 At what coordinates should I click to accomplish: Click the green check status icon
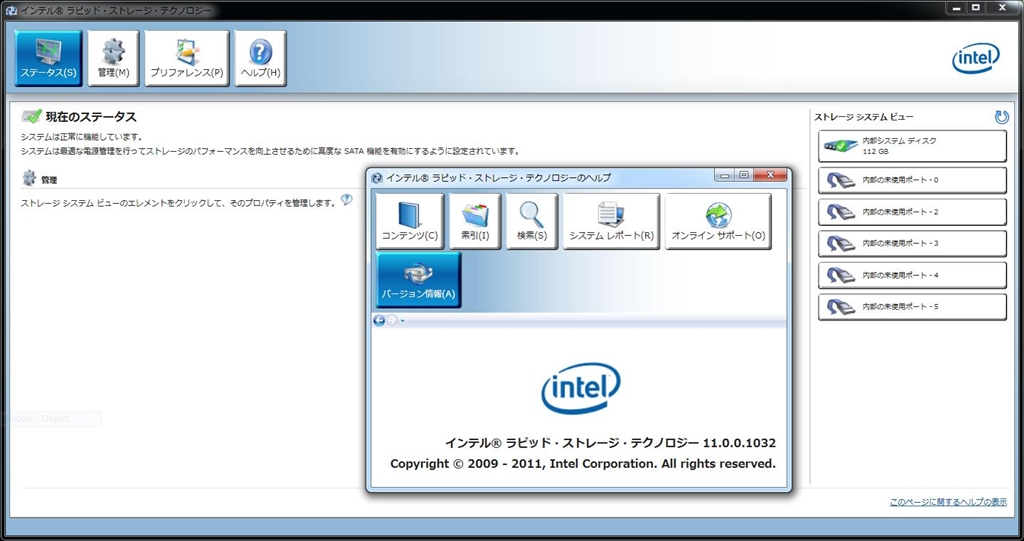coord(31,116)
